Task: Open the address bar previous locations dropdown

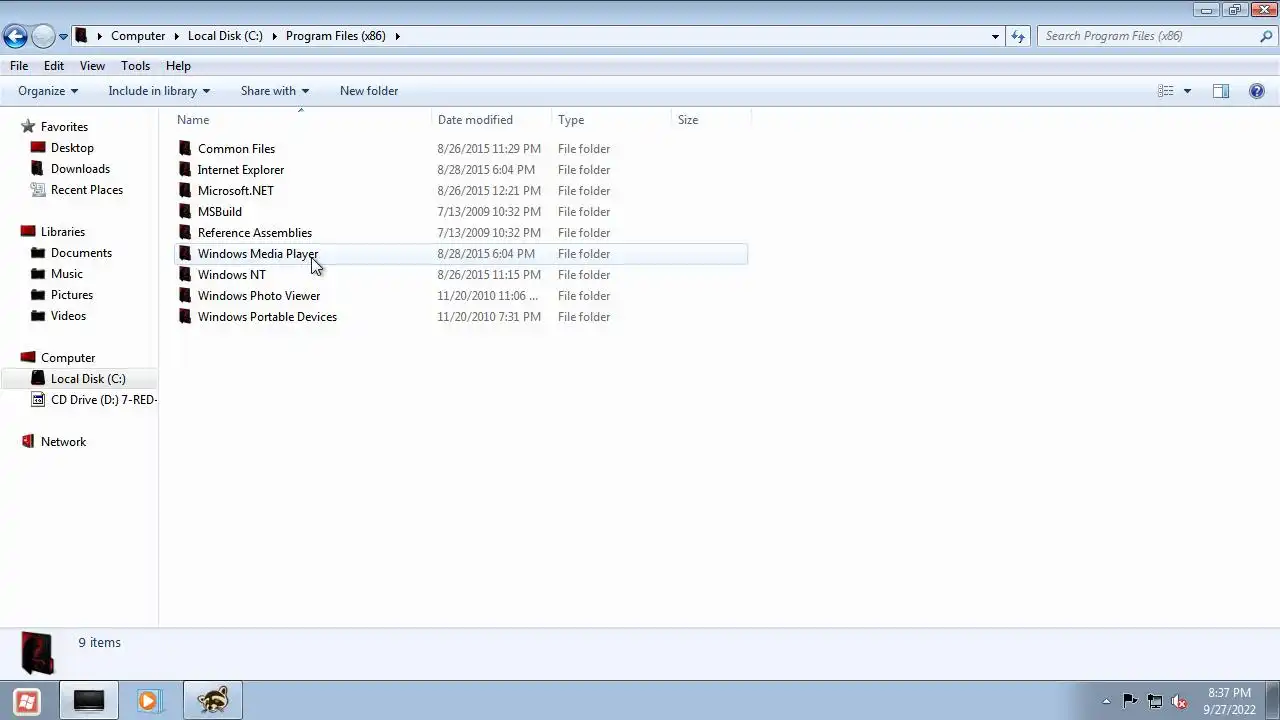Action: (995, 36)
